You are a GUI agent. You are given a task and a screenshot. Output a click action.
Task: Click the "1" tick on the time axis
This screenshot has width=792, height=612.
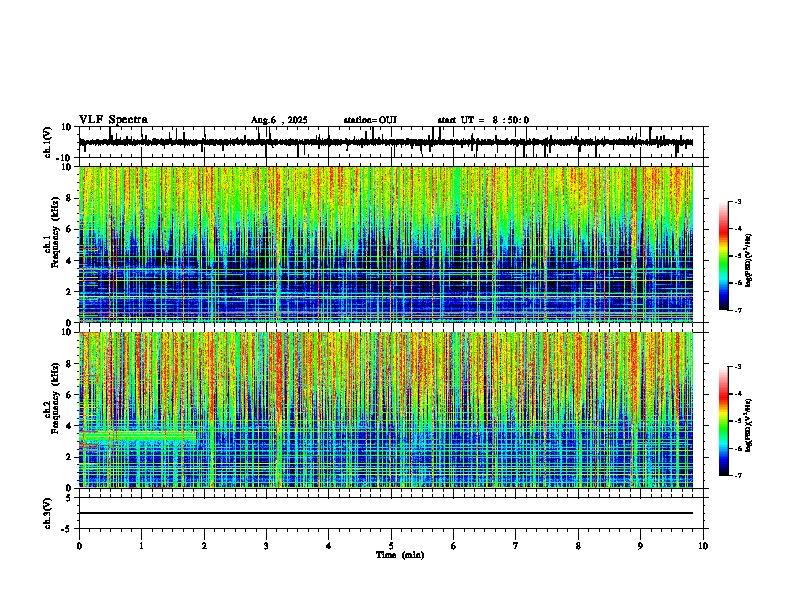(x=141, y=546)
